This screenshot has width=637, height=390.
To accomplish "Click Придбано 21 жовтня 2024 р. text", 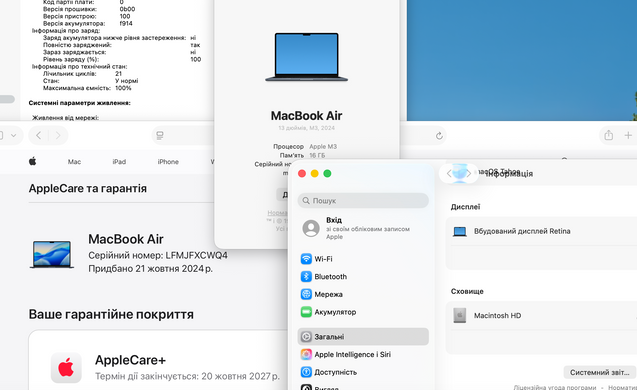I will click(150, 269).
